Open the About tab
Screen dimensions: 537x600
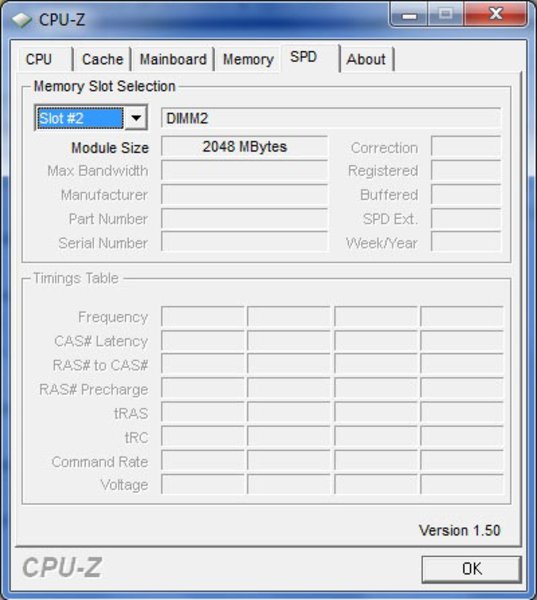tap(367, 59)
